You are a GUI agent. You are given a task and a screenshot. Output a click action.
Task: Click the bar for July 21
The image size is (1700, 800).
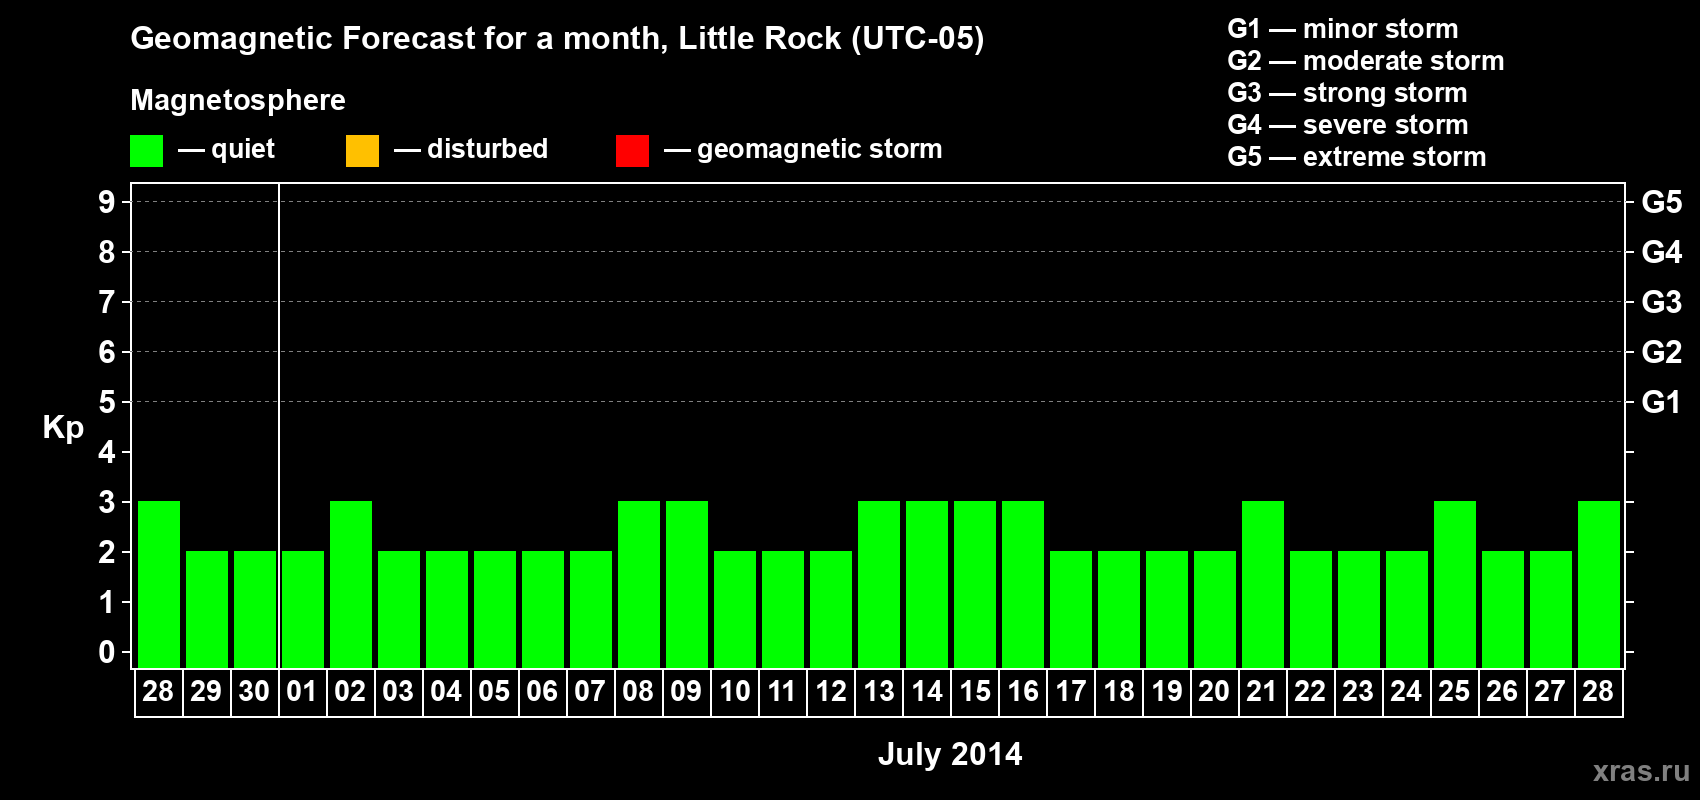click(x=1263, y=584)
